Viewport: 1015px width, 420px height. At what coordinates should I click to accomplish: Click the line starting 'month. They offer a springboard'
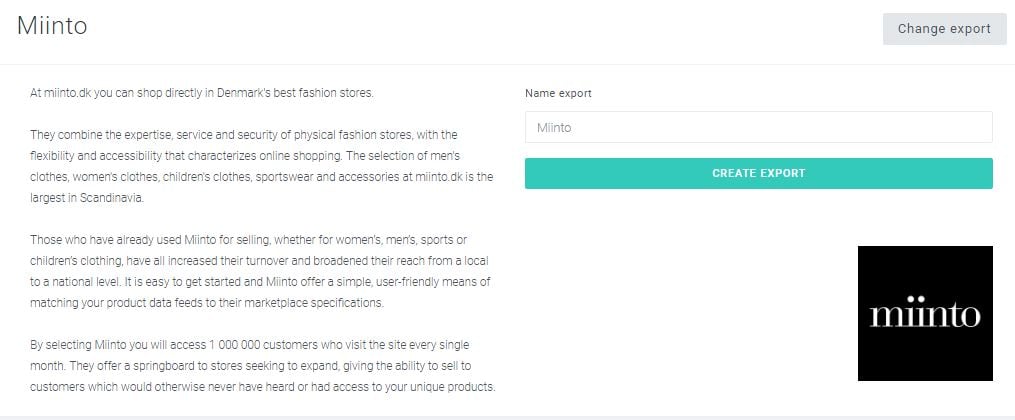coord(251,366)
